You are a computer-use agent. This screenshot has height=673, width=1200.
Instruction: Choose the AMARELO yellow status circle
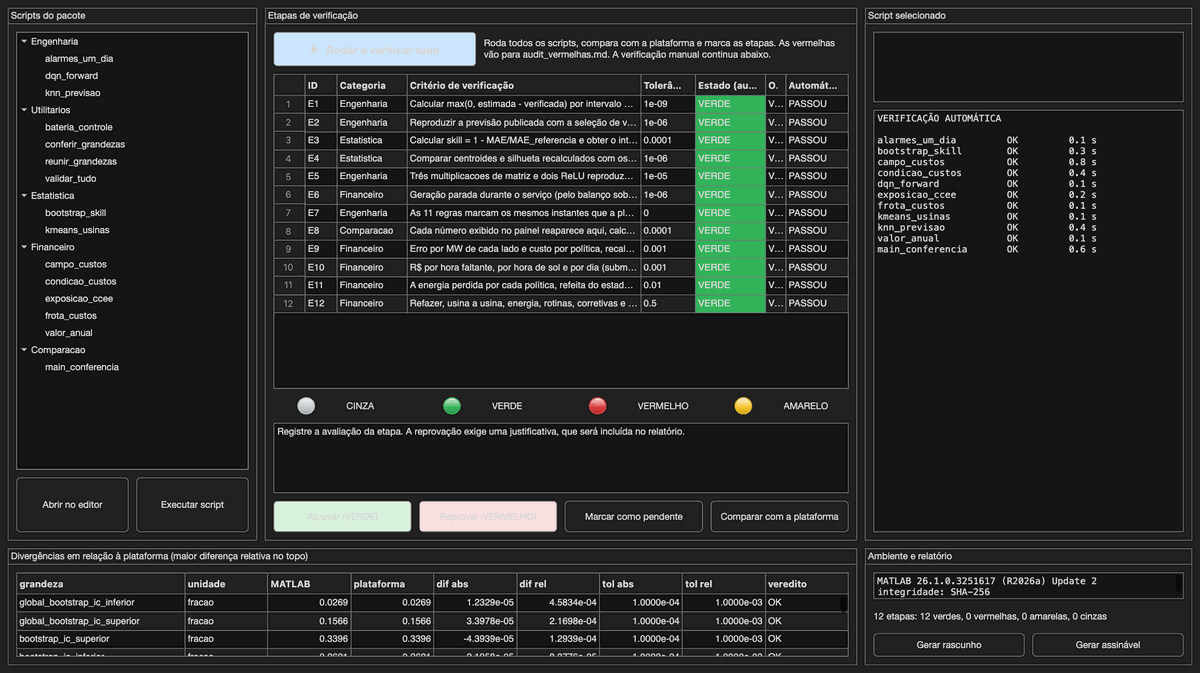click(x=743, y=406)
